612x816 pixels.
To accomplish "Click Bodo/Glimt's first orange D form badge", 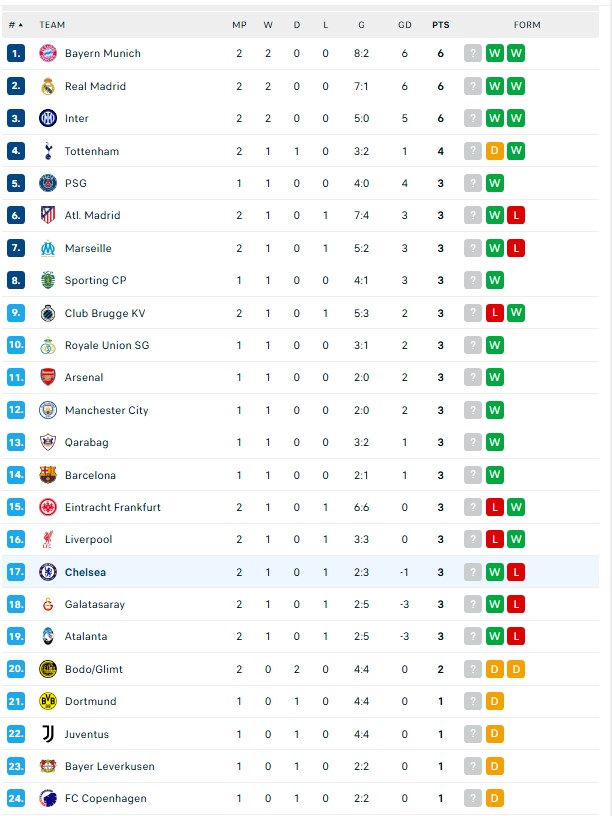I will tap(495, 669).
